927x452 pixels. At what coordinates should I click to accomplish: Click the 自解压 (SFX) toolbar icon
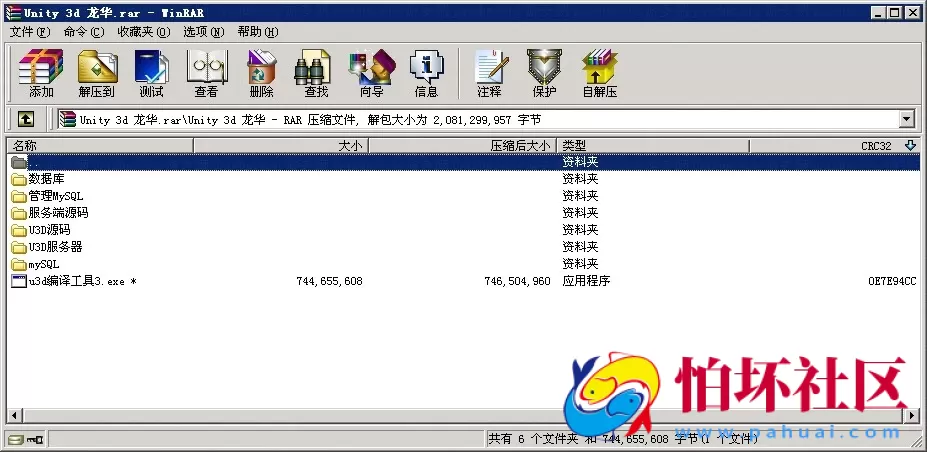pyautogui.click(x=599, y=73)
